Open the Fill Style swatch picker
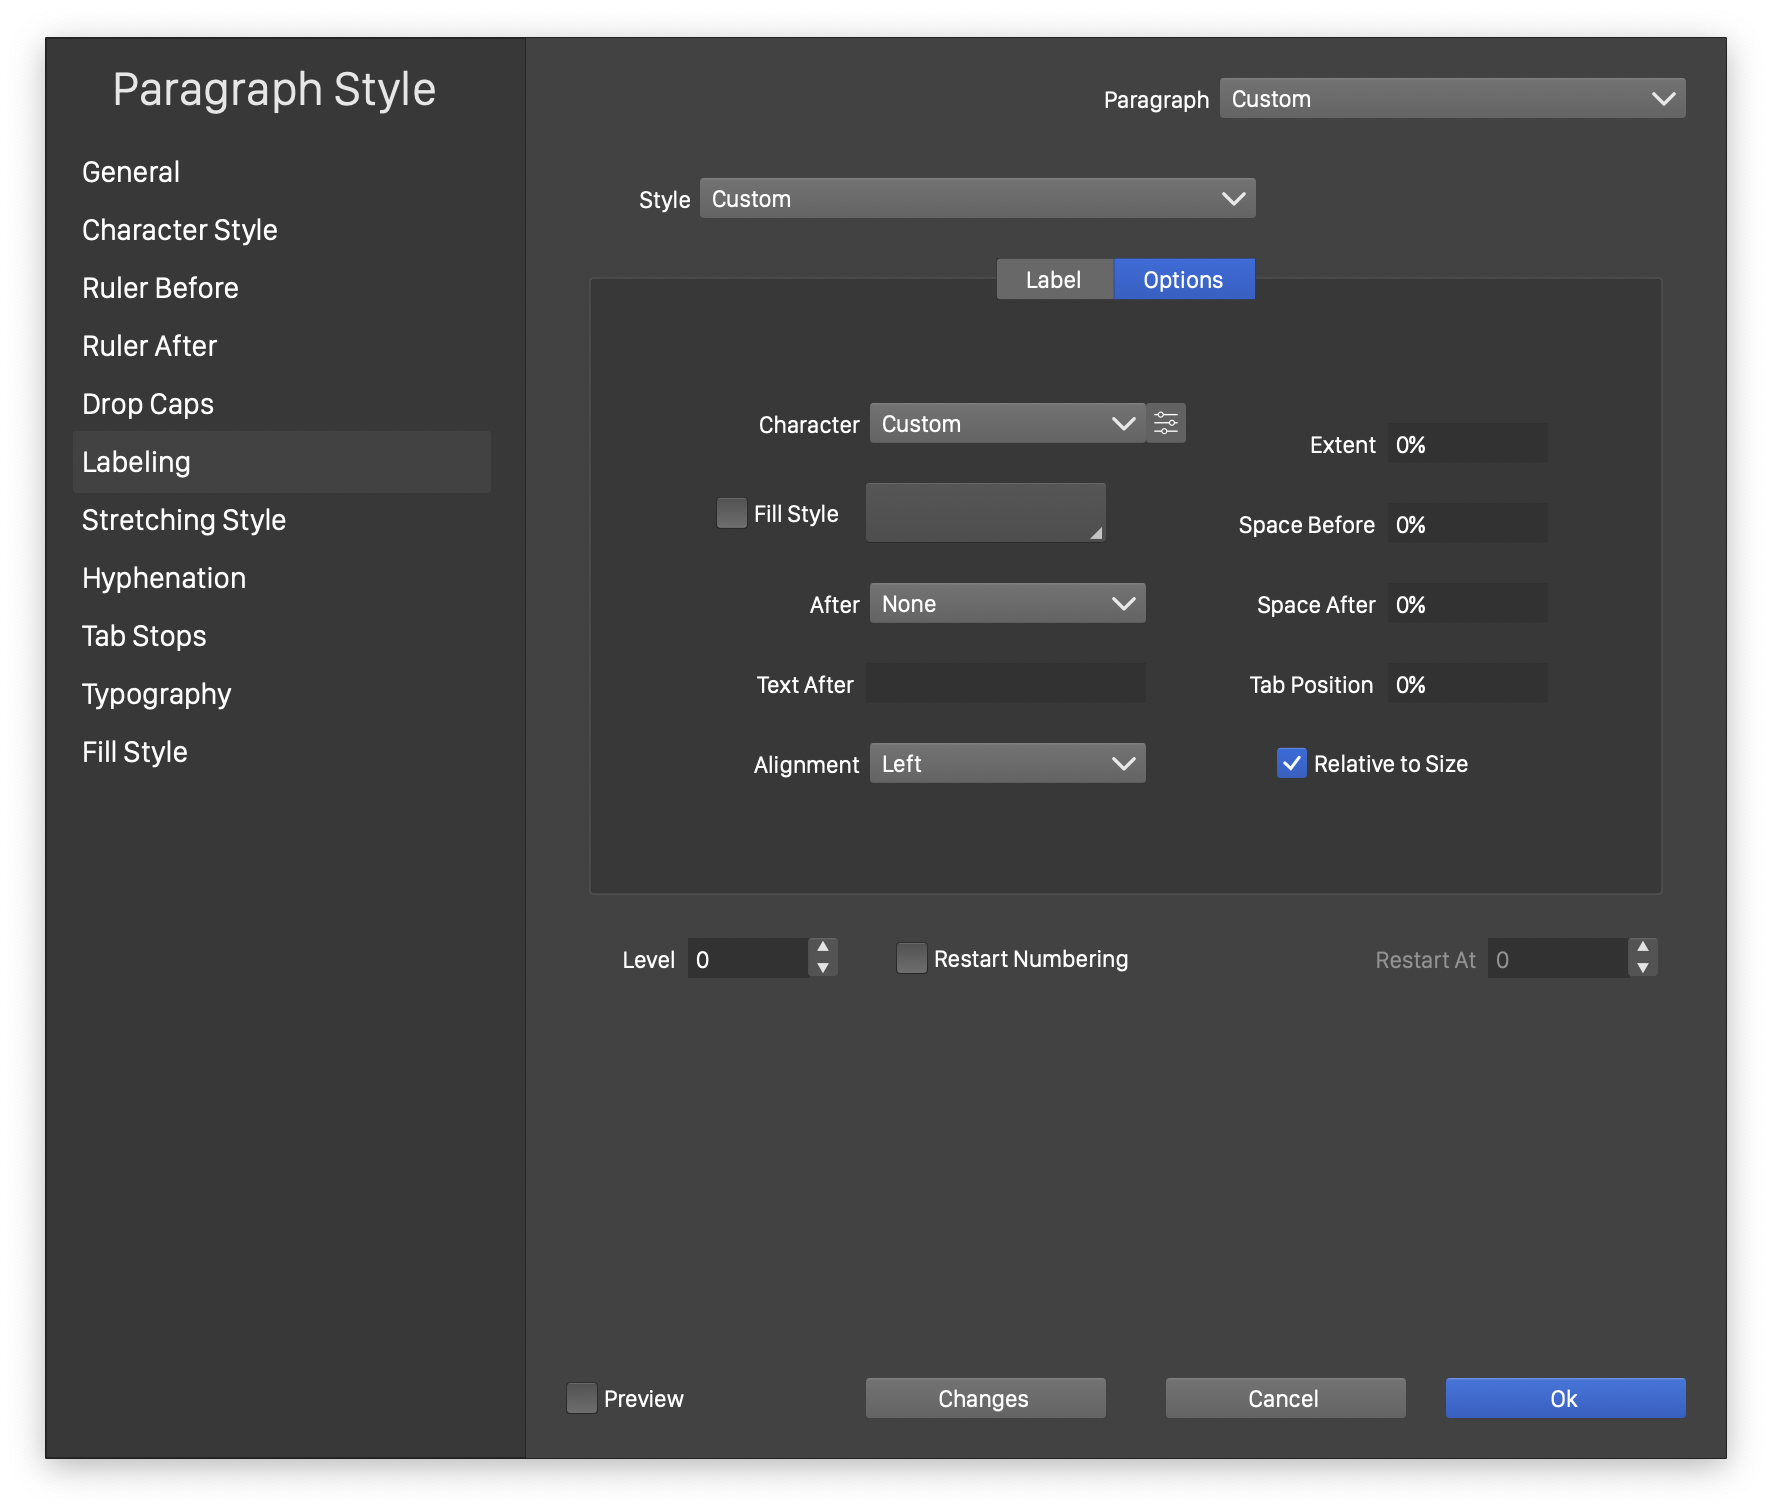 985,512
